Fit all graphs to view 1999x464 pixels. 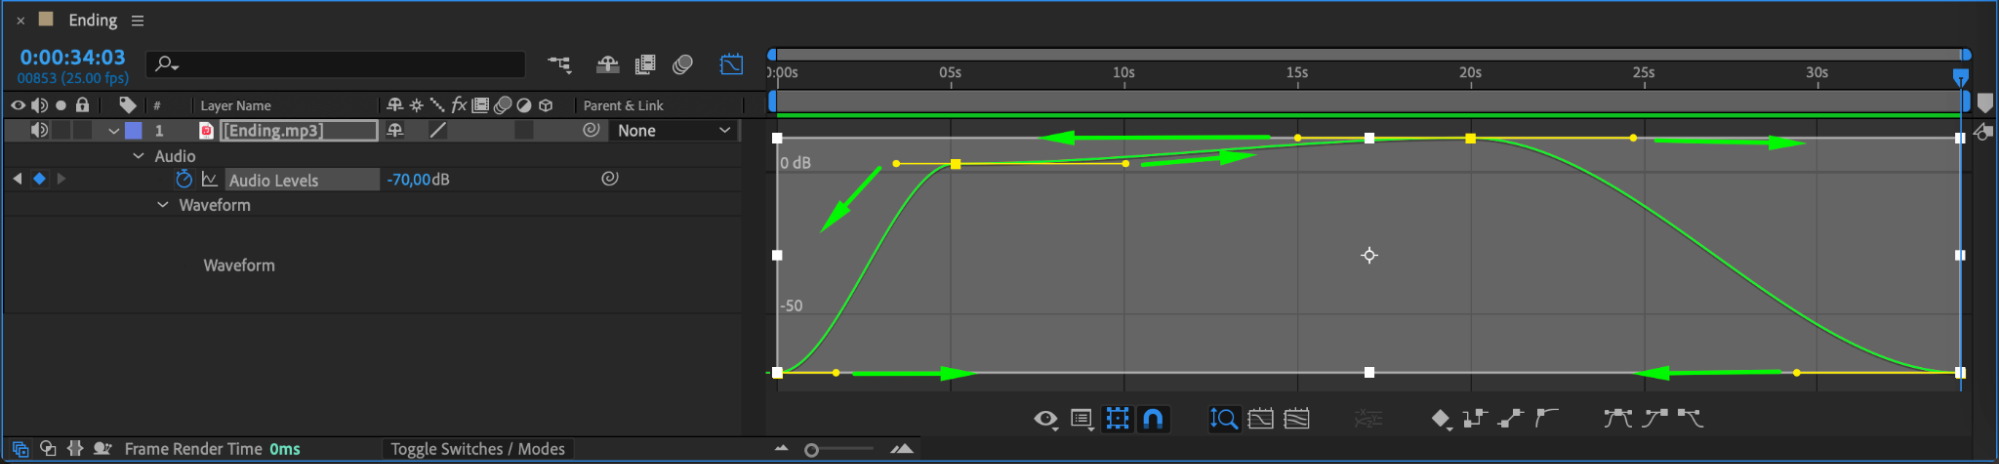coord(1296,419)
